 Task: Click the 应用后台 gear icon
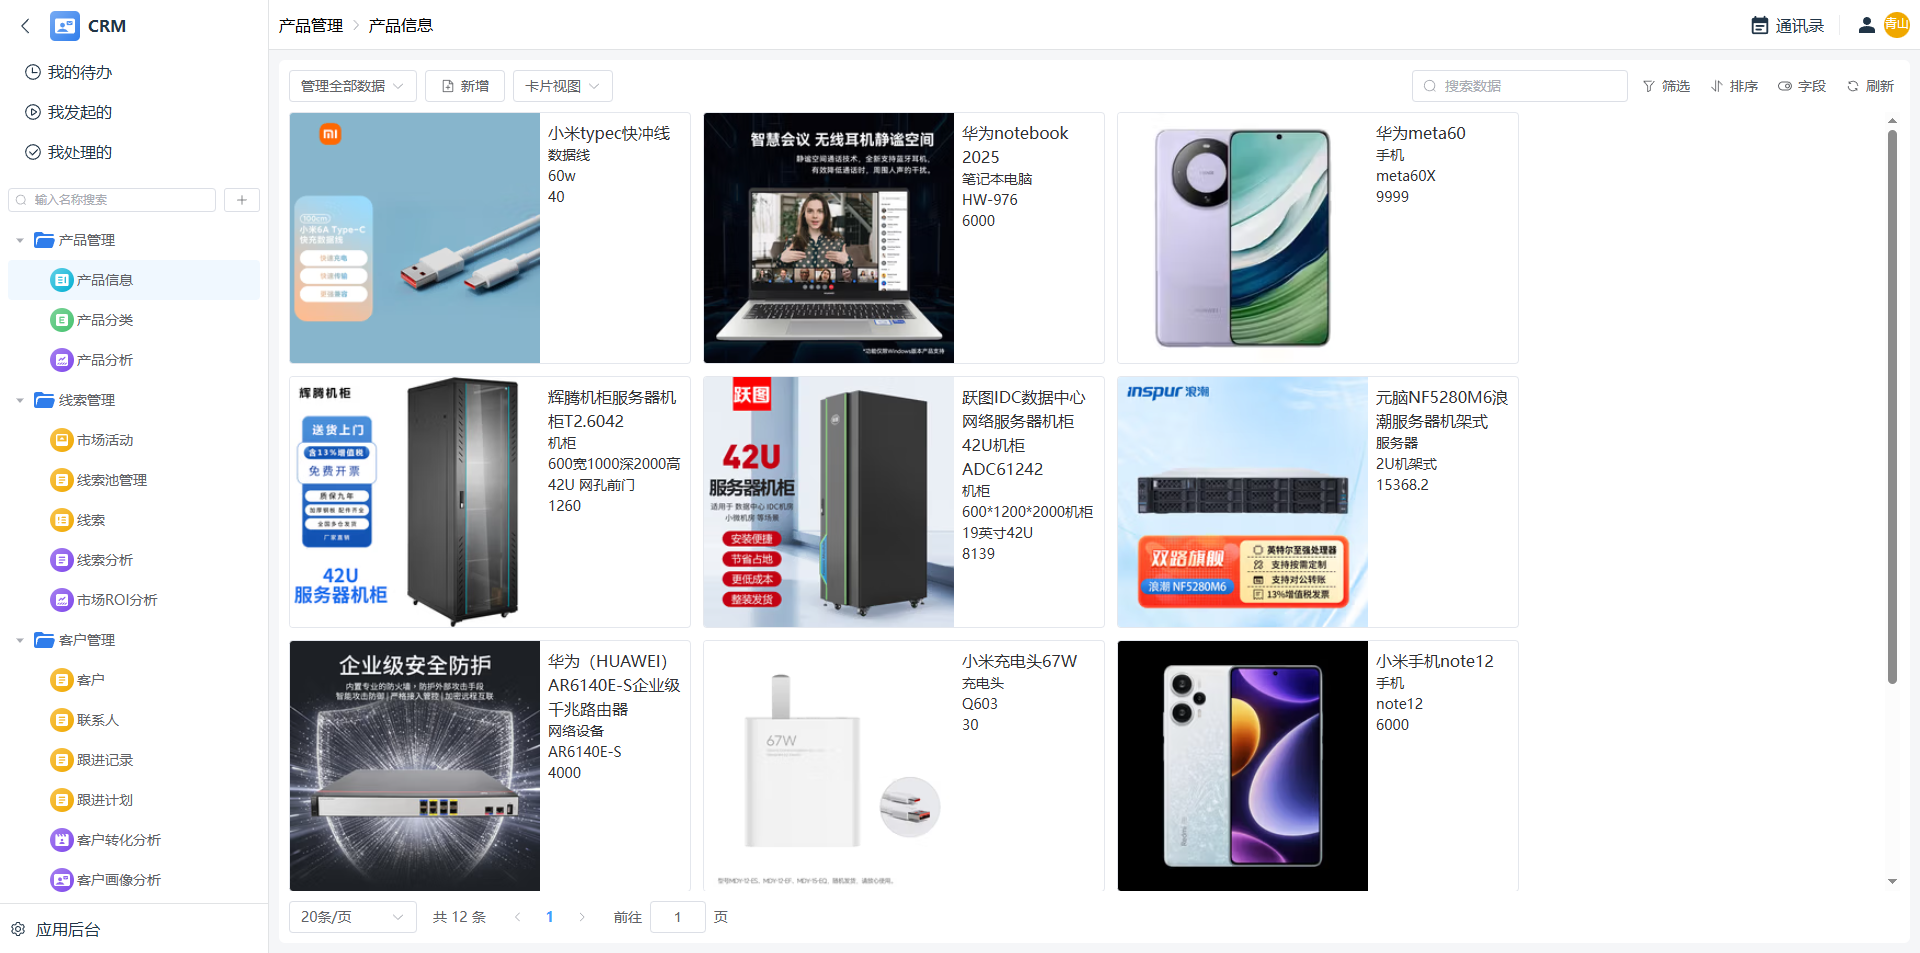pos(18,930)
